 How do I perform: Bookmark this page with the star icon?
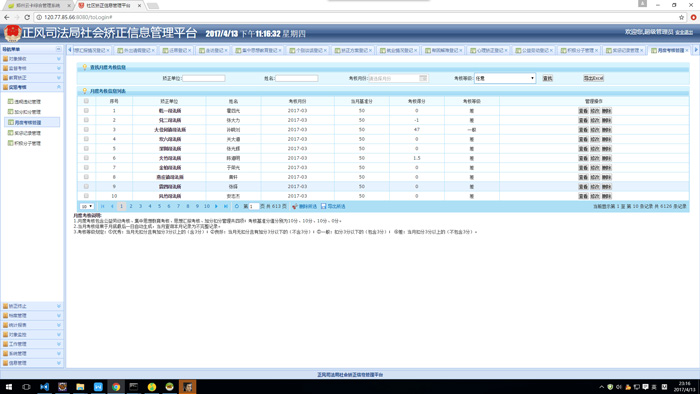pos(681,17)
